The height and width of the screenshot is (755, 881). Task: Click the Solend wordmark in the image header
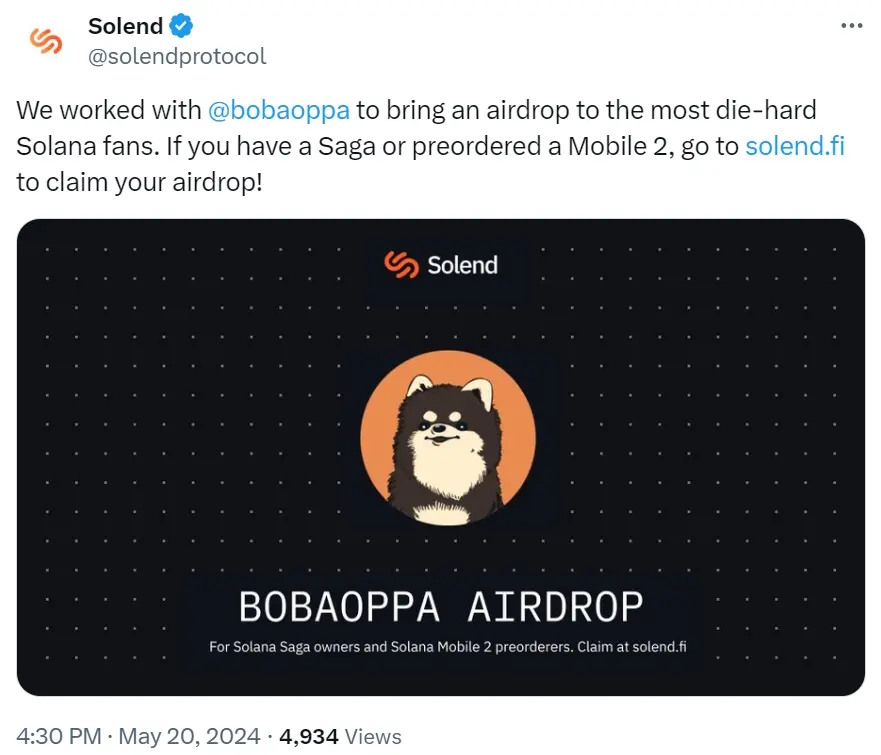pyautogui.click(x=465, y=266)
